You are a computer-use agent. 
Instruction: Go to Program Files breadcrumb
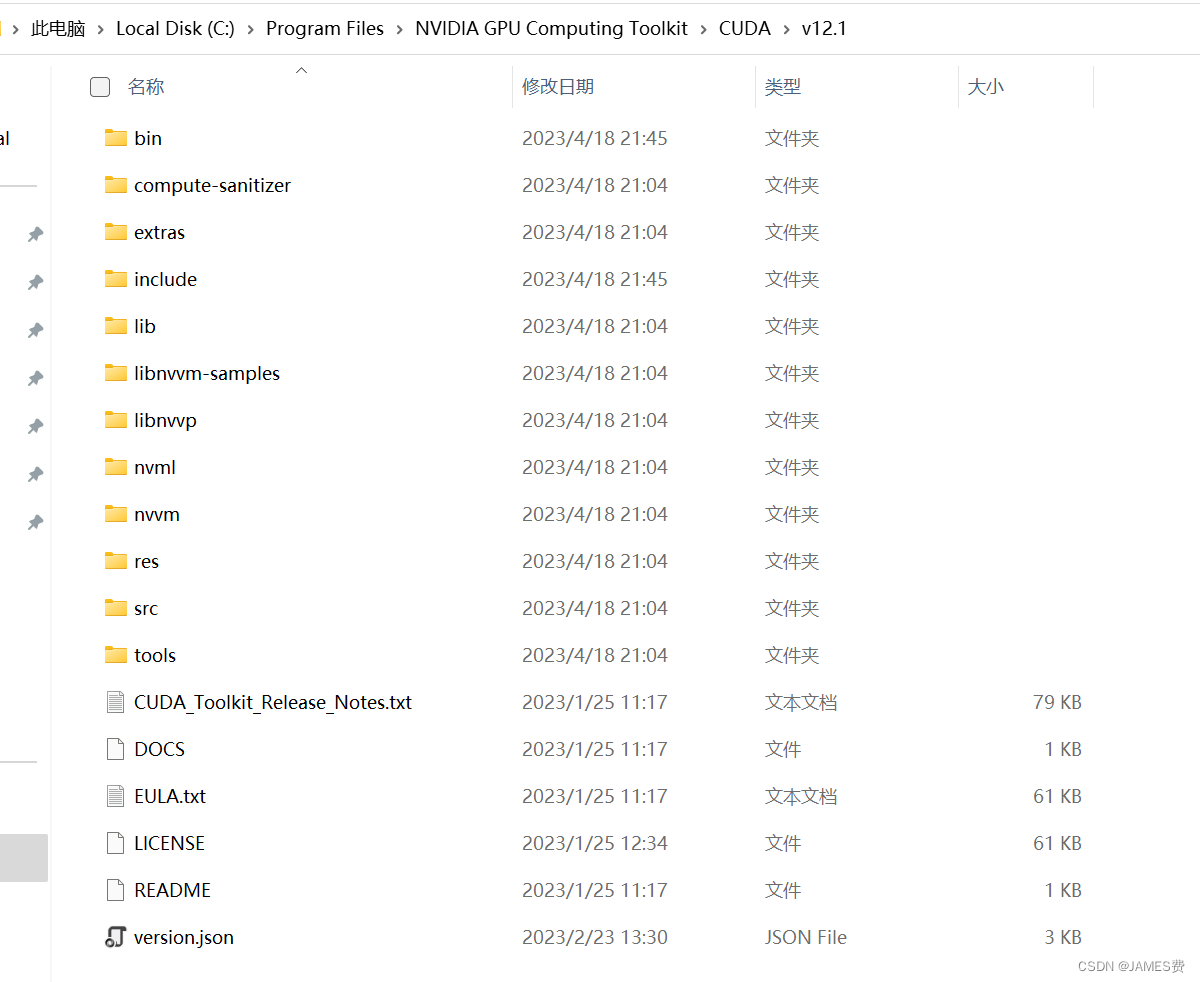325,28
